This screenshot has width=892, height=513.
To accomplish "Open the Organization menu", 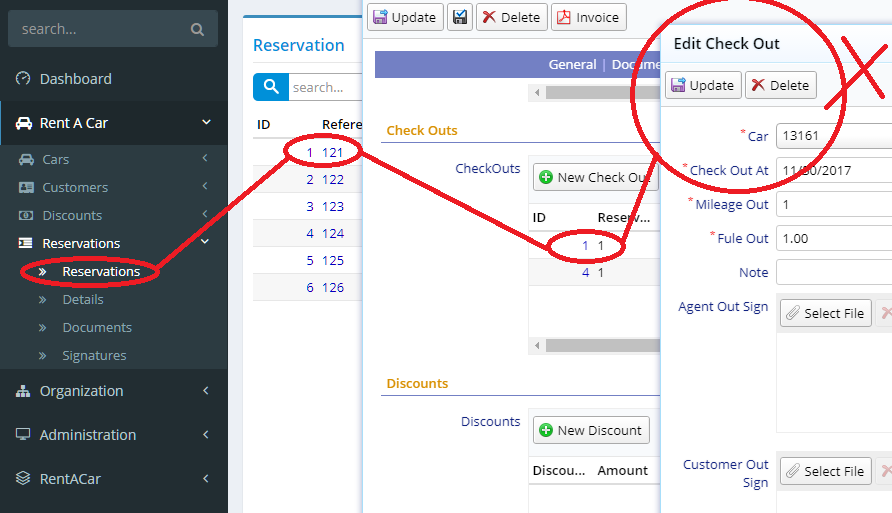I will [x=81, y=391].
